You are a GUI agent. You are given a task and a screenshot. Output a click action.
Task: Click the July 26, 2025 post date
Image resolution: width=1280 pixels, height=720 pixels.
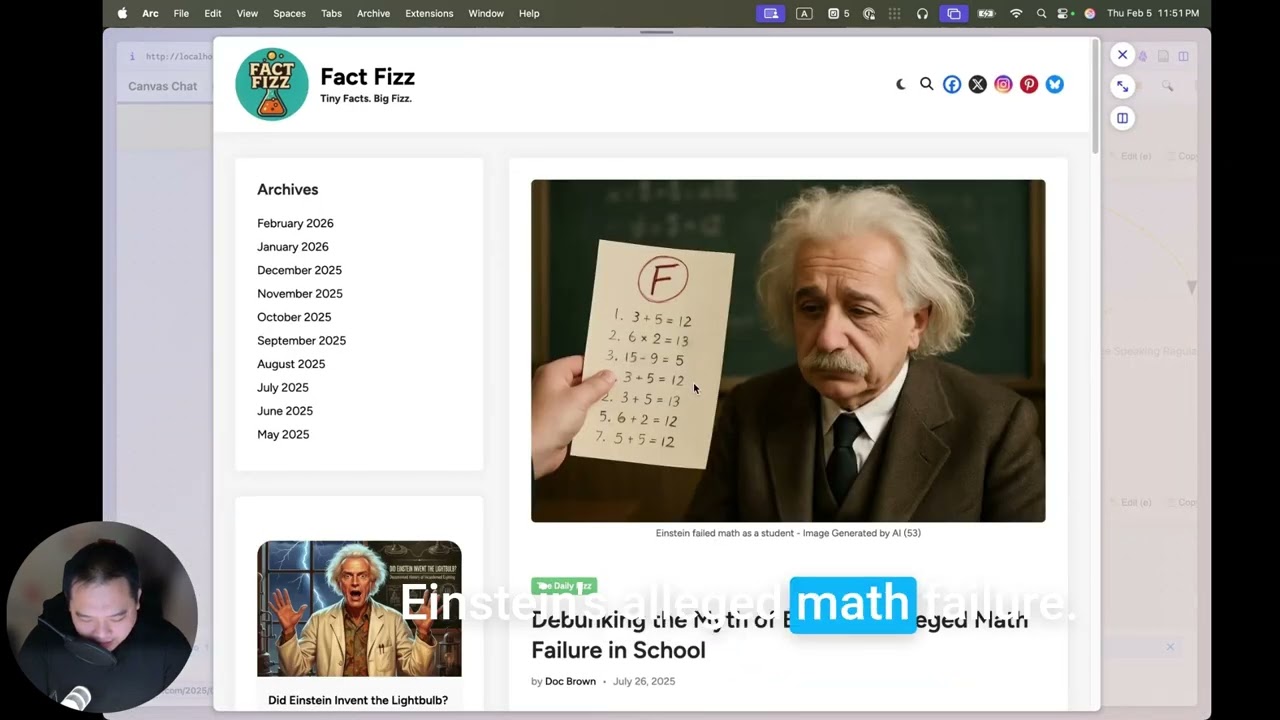[x=644, y=682]
